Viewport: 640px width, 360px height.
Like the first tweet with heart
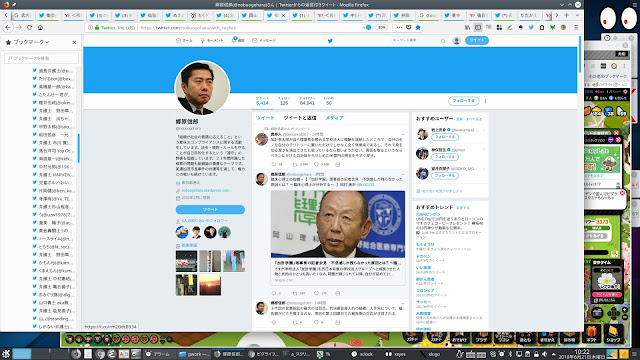point(316,164)
